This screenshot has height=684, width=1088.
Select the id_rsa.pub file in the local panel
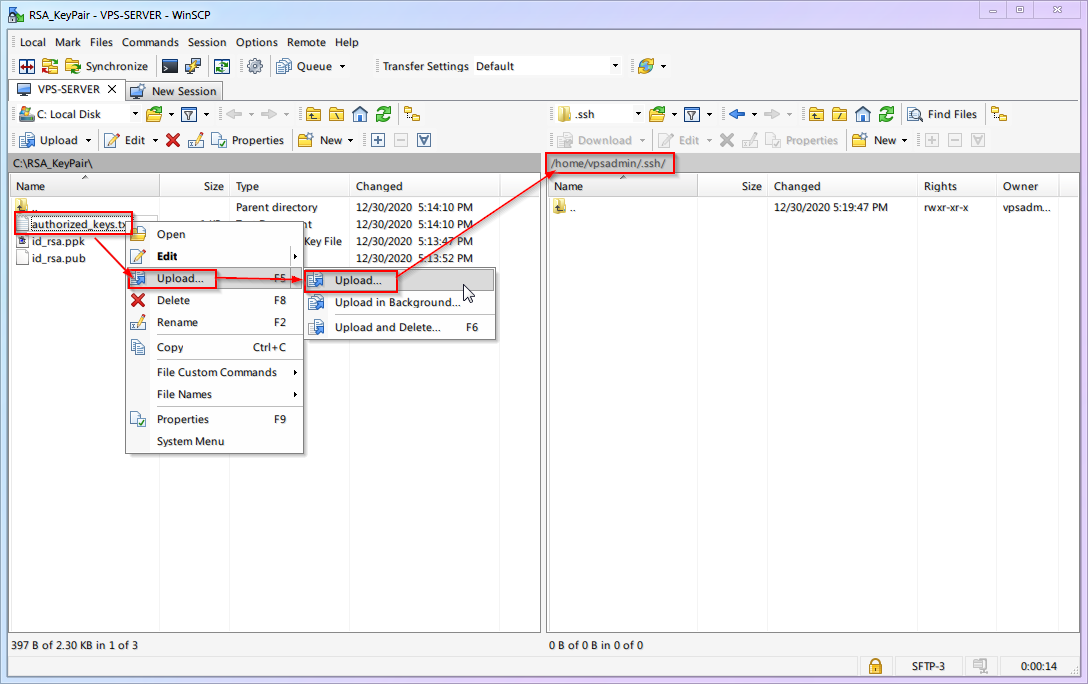coord(58,258)
